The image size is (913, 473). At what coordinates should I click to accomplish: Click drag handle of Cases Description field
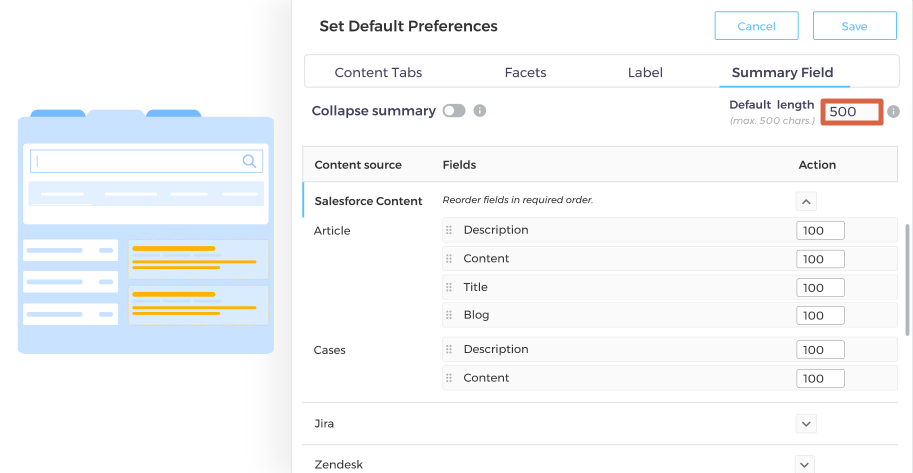(x=449, y=350)
